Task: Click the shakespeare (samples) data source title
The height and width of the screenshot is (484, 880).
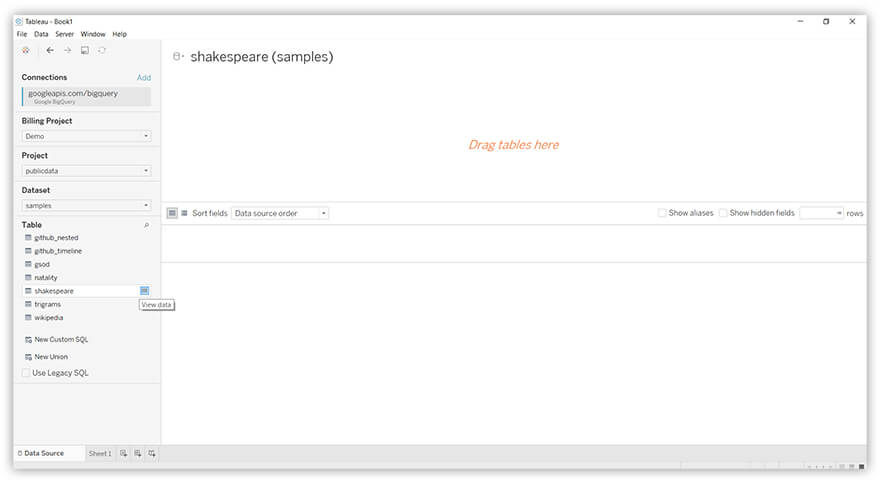Action: coord(262,57)
